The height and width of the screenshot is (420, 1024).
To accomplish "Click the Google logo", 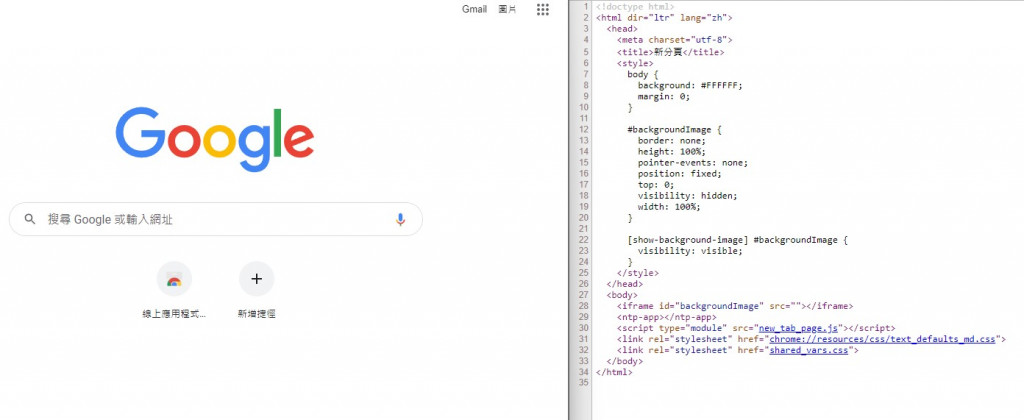I will point(215,139).
